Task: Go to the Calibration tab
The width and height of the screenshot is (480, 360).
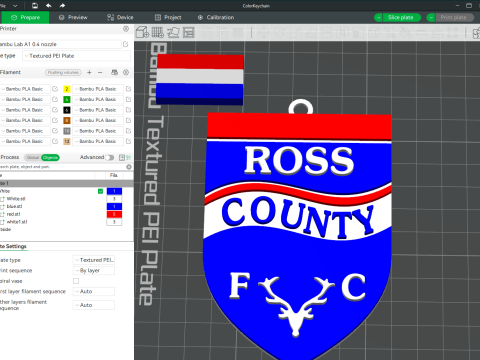Action: coord(216,17)
